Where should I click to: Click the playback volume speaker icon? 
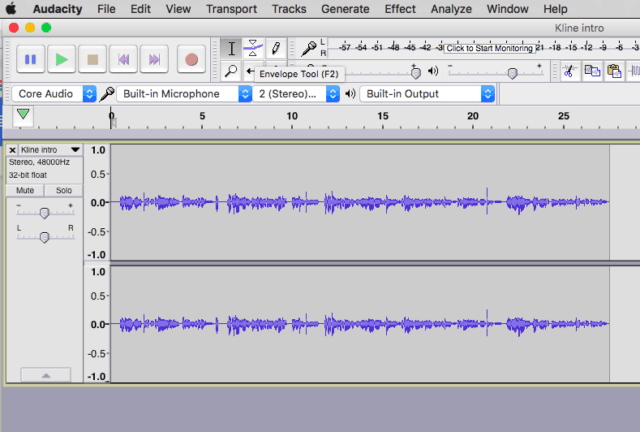433,71
